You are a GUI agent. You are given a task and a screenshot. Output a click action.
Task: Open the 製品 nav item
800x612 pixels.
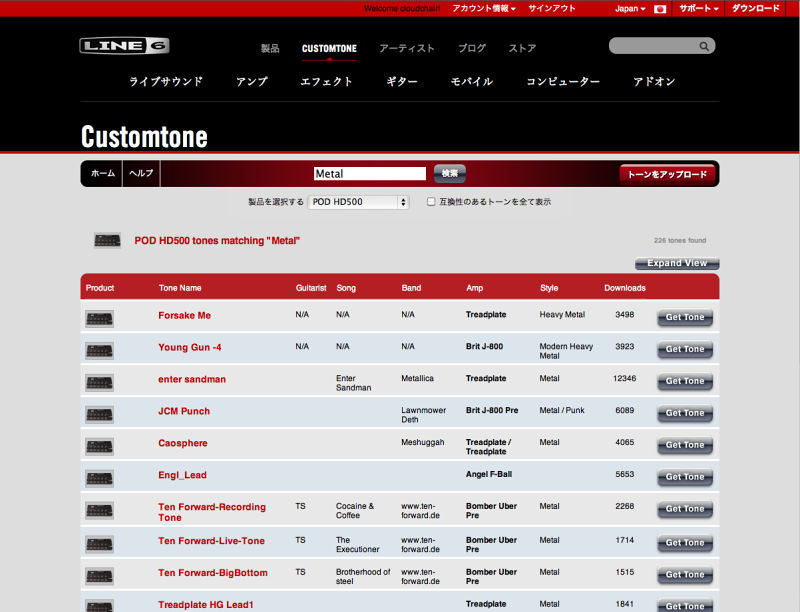(x=270, y=48)
